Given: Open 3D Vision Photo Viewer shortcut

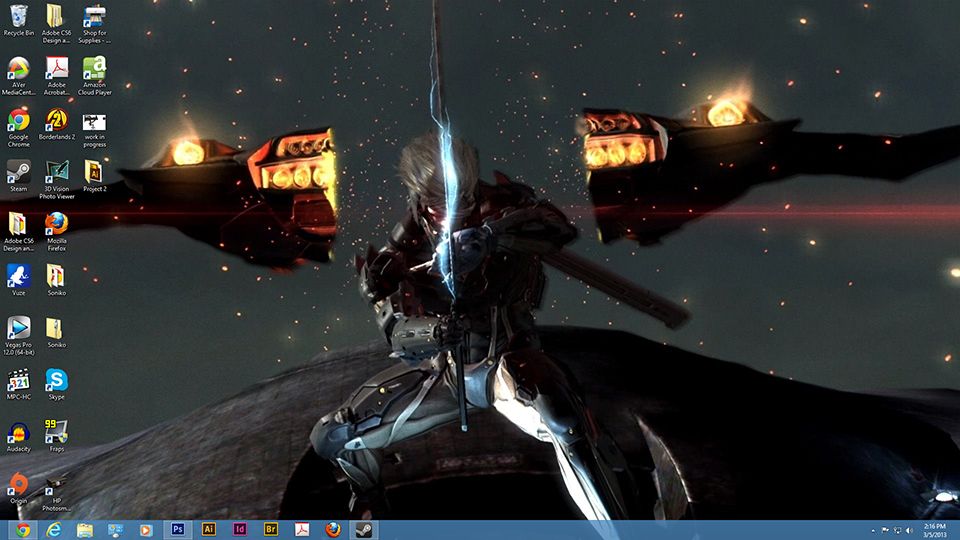Looking at the screenshot, I should pyautogui.click(x=56, y=180).
